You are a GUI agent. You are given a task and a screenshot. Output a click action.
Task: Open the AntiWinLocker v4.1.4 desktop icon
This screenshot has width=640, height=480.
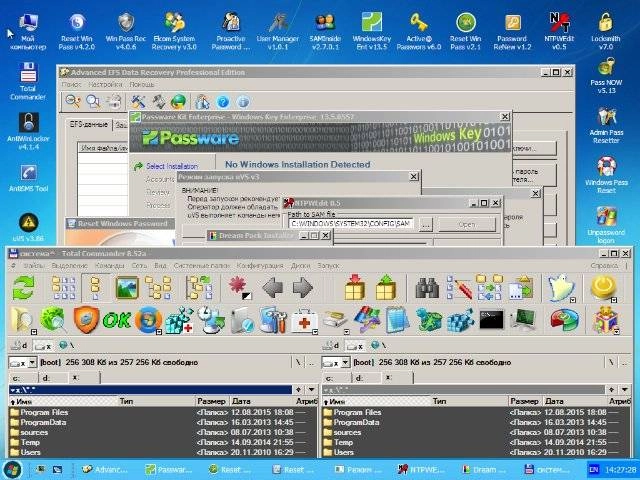click(x=28, y=131)
